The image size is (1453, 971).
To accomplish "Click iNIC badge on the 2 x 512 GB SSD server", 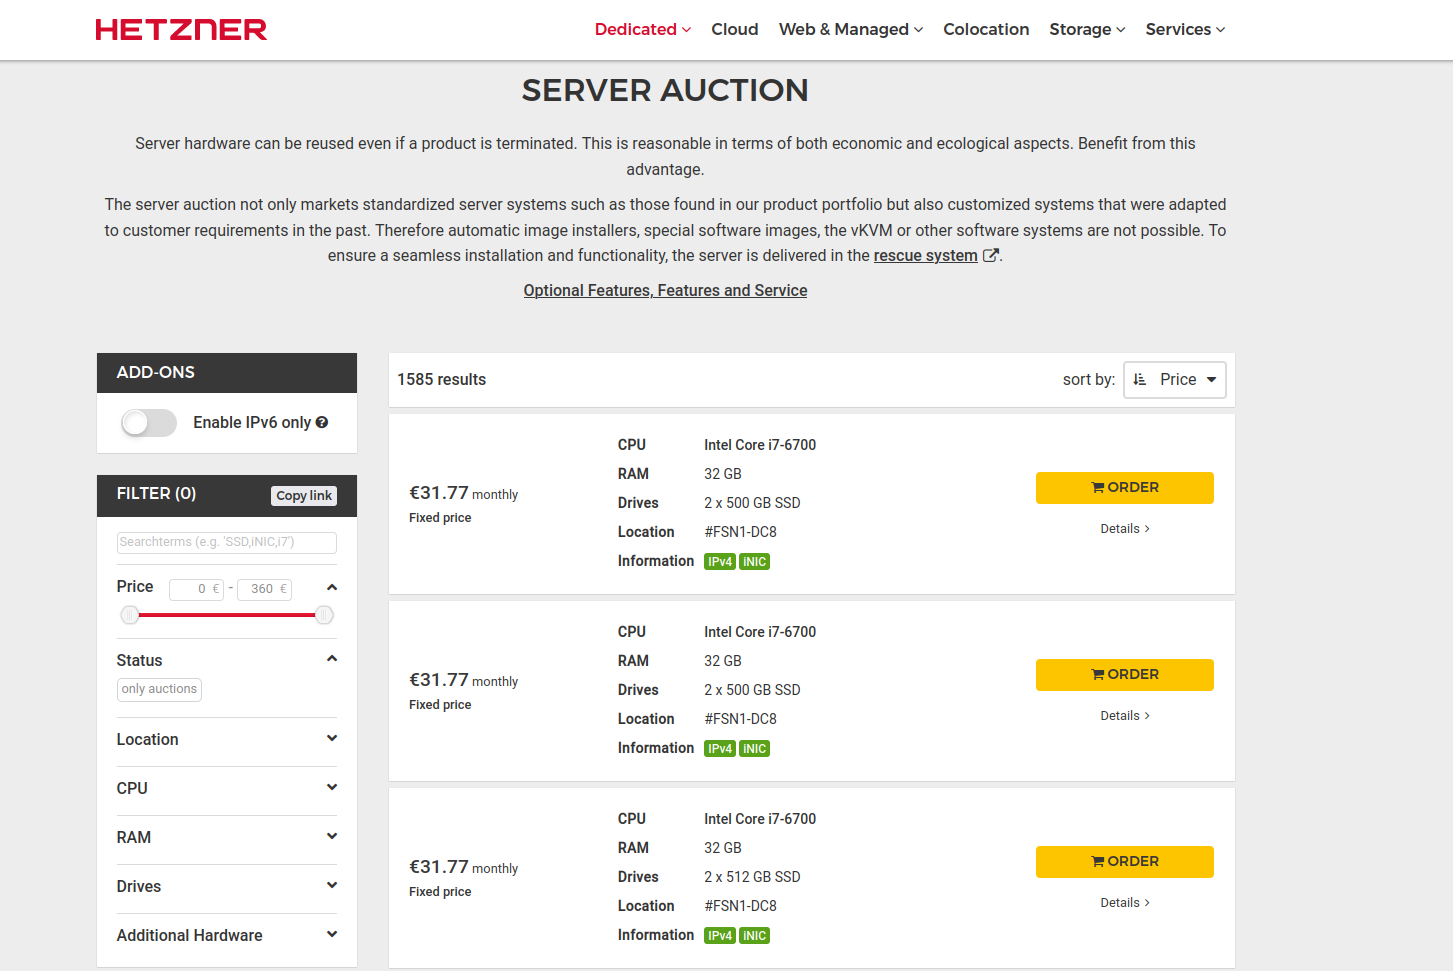I will tap(755, 936).
